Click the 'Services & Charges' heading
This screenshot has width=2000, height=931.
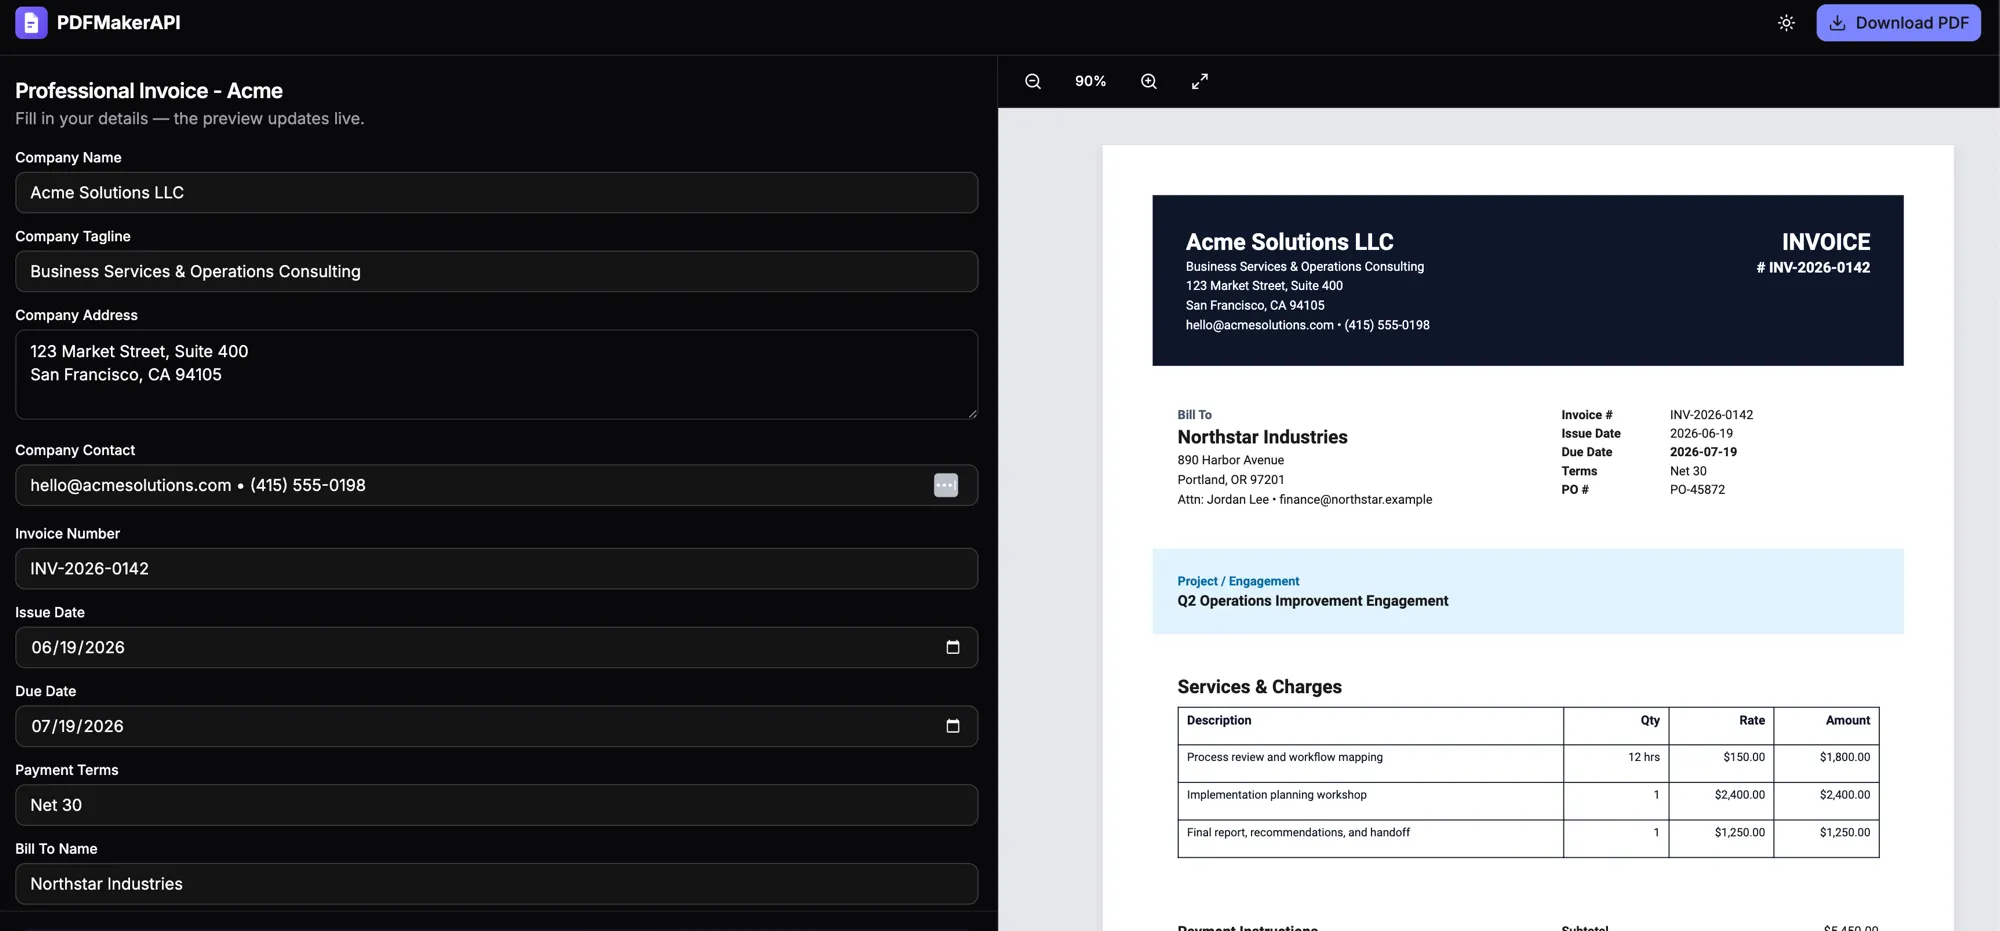(1259, 687)
